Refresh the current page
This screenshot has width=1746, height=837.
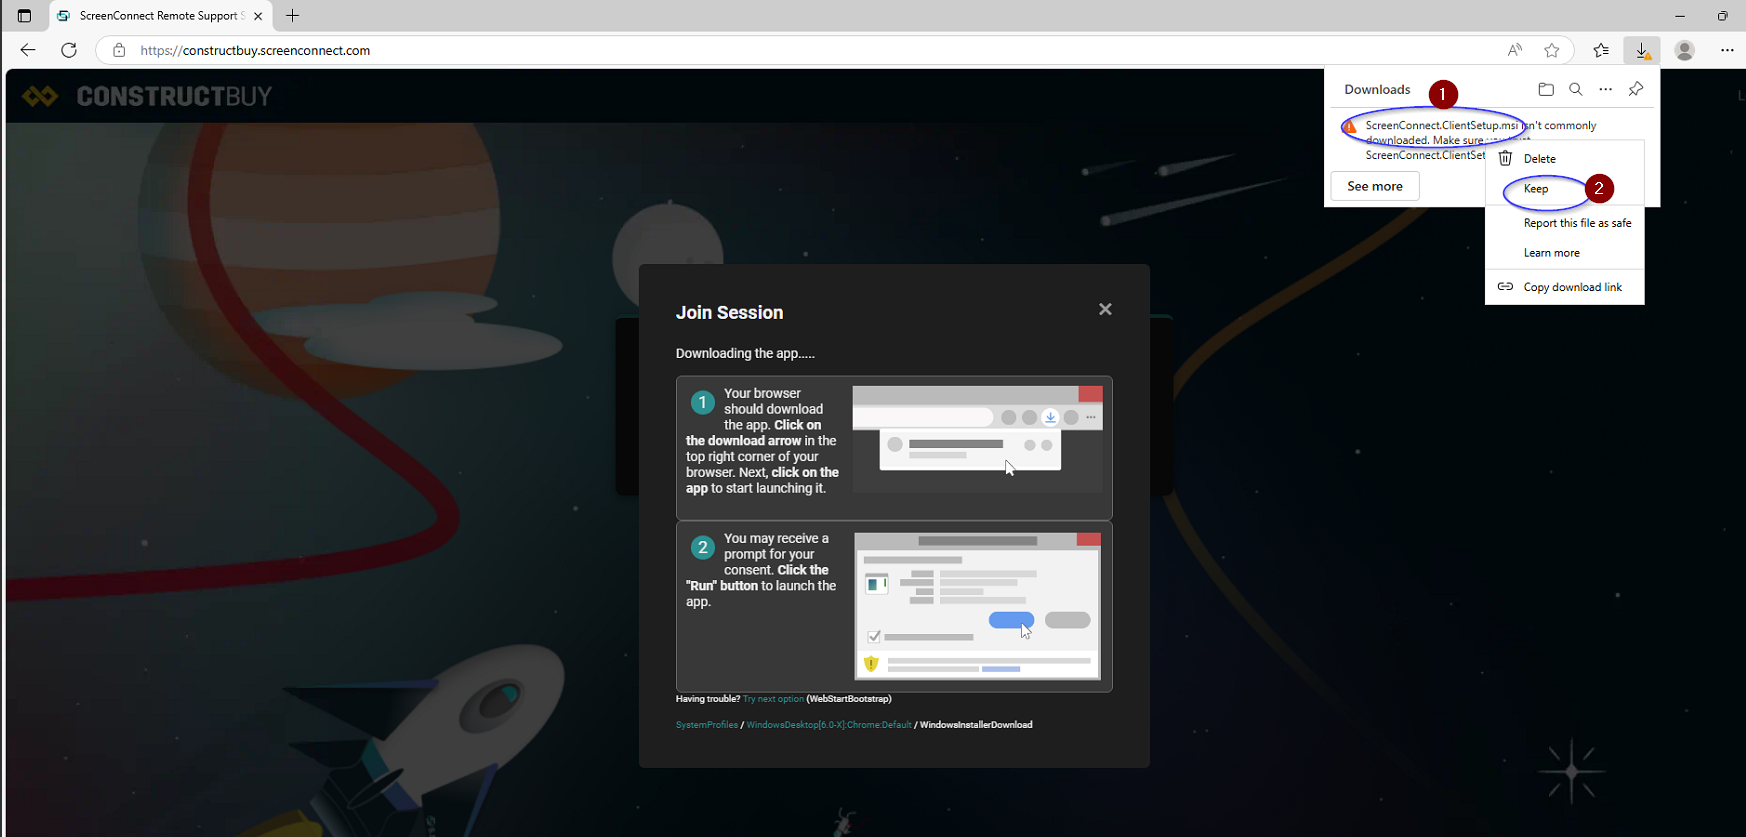69,50
